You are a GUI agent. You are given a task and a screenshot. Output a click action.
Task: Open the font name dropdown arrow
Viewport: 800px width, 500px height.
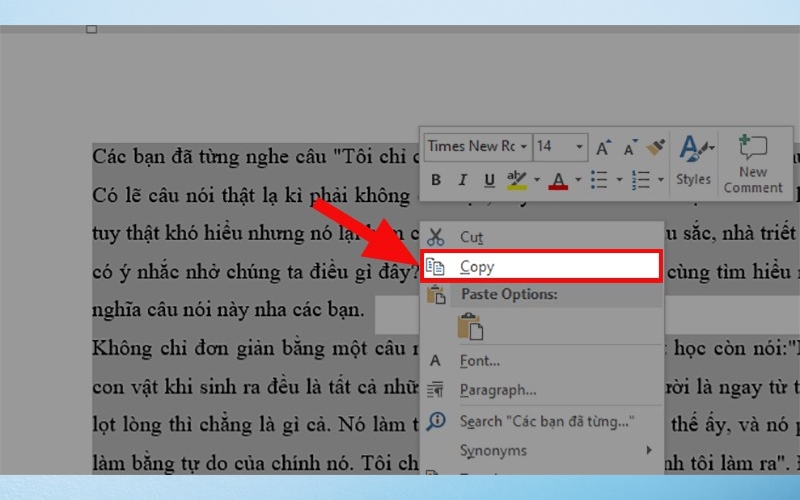523,147
